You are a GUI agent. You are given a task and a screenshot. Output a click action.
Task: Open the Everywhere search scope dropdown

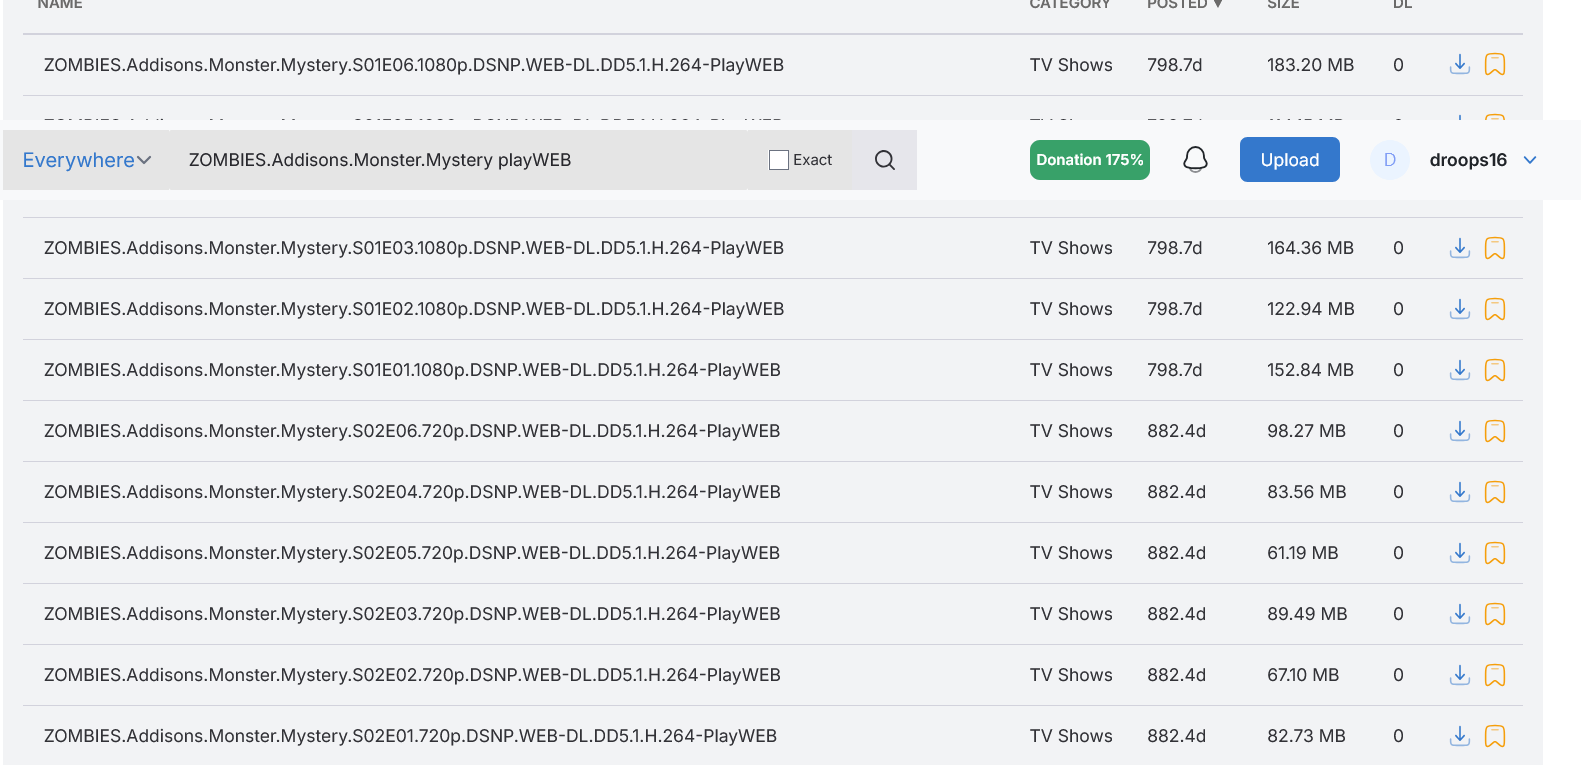[87, 160]
